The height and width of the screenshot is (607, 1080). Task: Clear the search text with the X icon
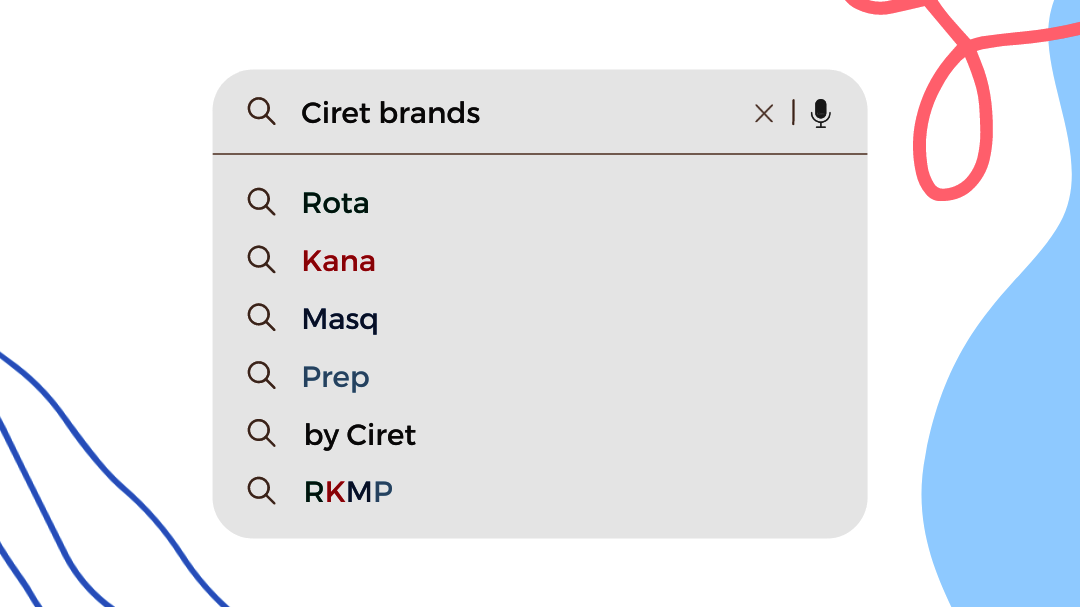[x=764, y=113]
